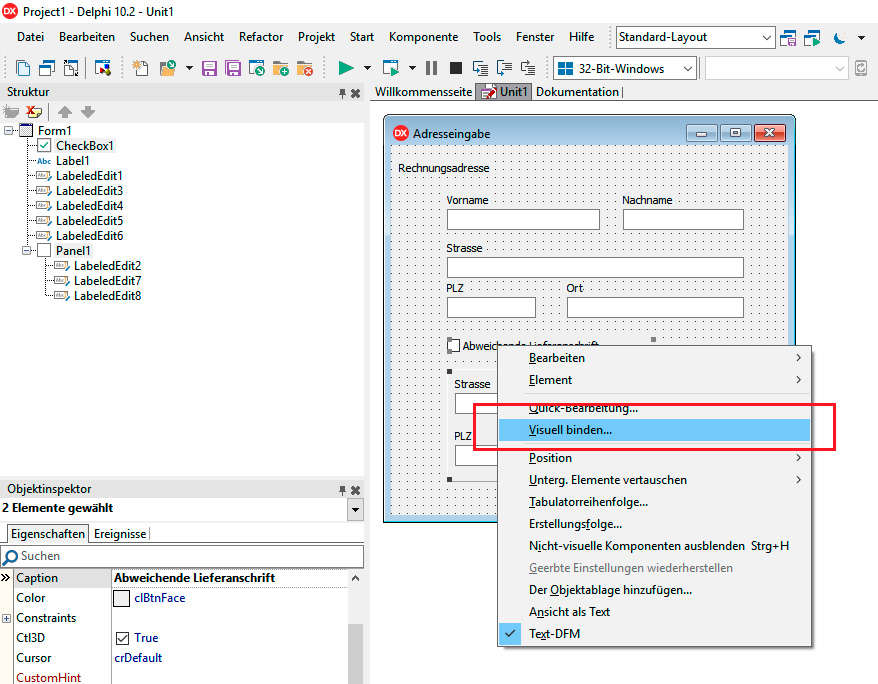Viewport: 878px width, 684px height.
Task: Choose Visuell binden... from the context menu
Action: click(x=654, y=430)
